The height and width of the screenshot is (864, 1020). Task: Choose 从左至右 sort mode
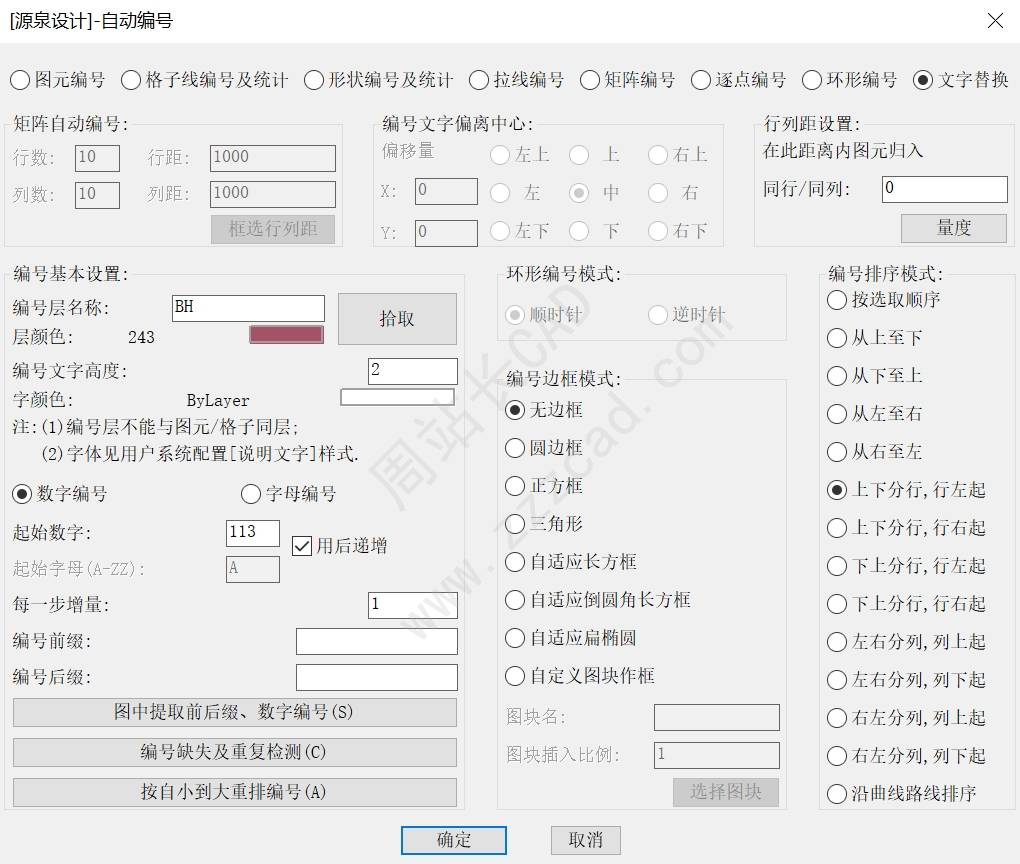(874, 414)
